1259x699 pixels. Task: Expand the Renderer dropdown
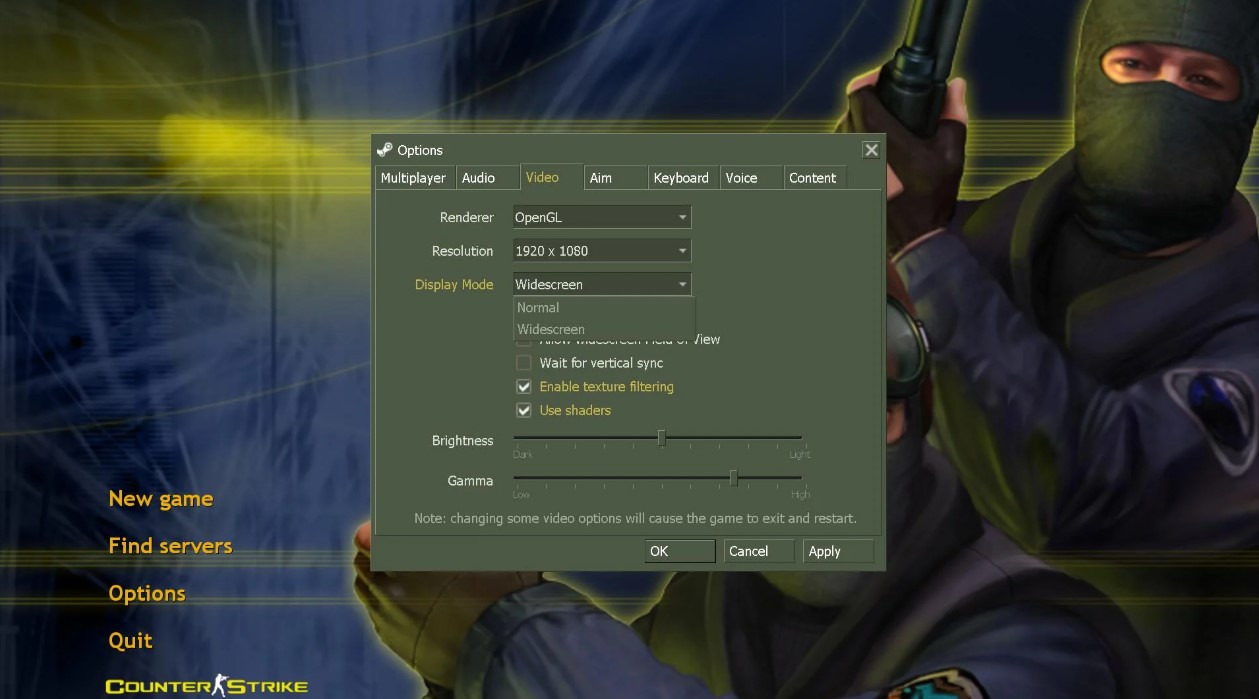[x=601, y=217]
